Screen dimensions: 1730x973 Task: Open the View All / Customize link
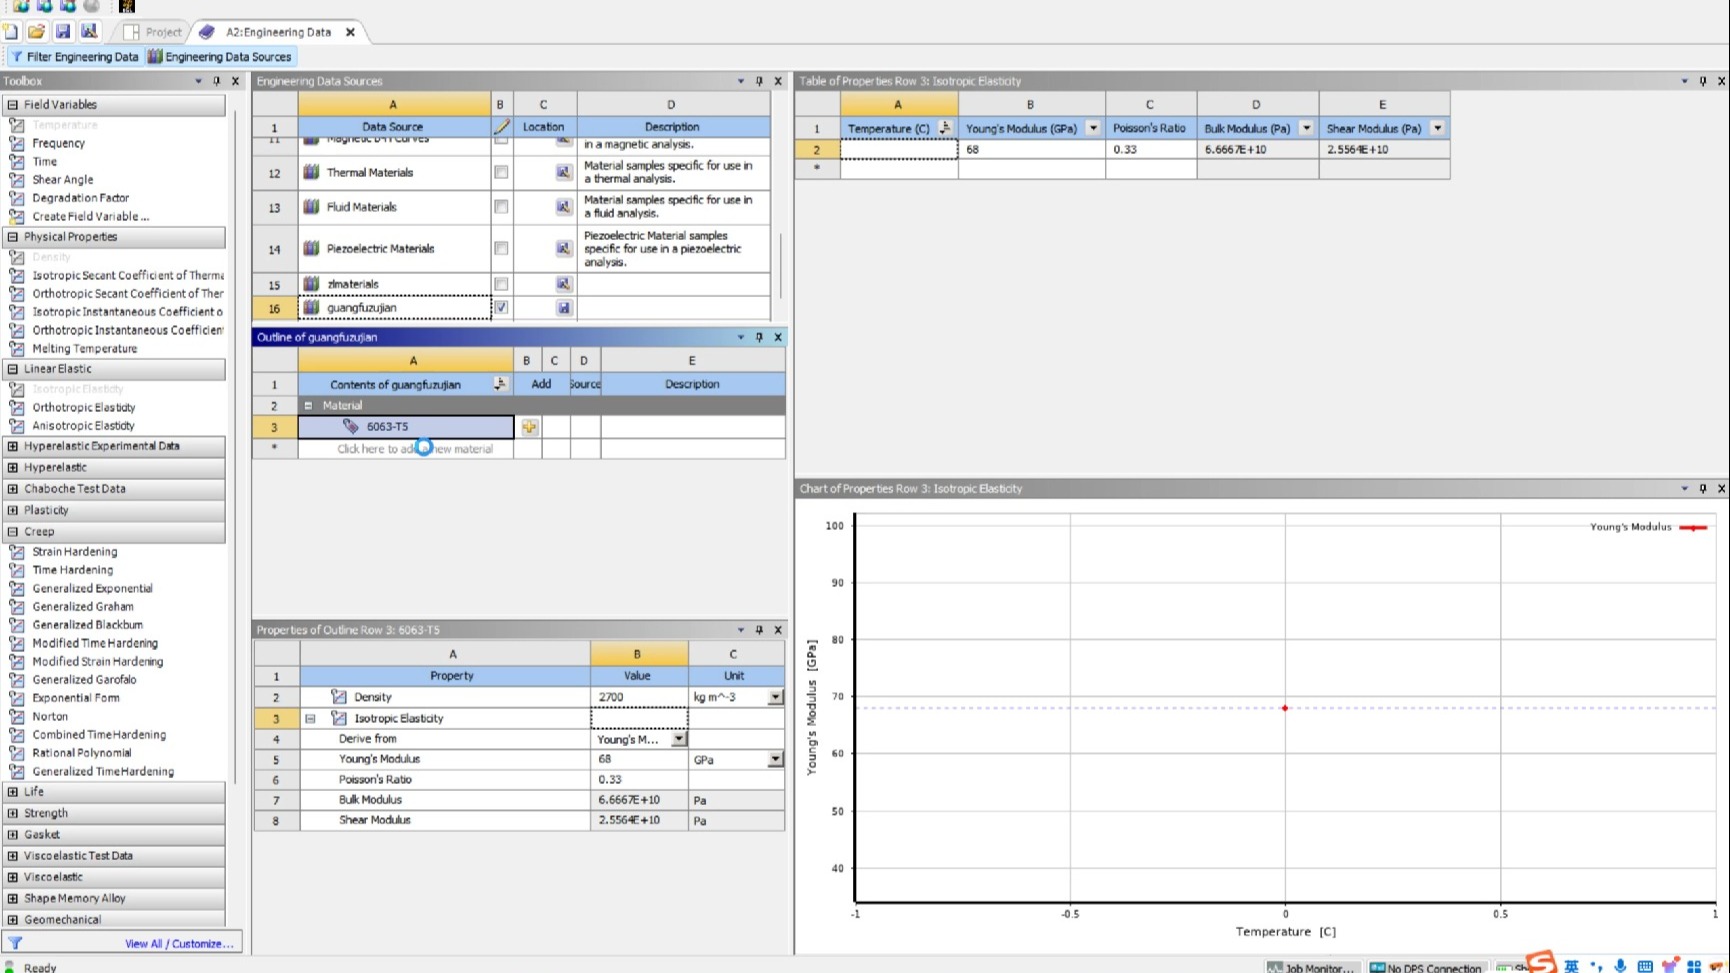[179, 943]
